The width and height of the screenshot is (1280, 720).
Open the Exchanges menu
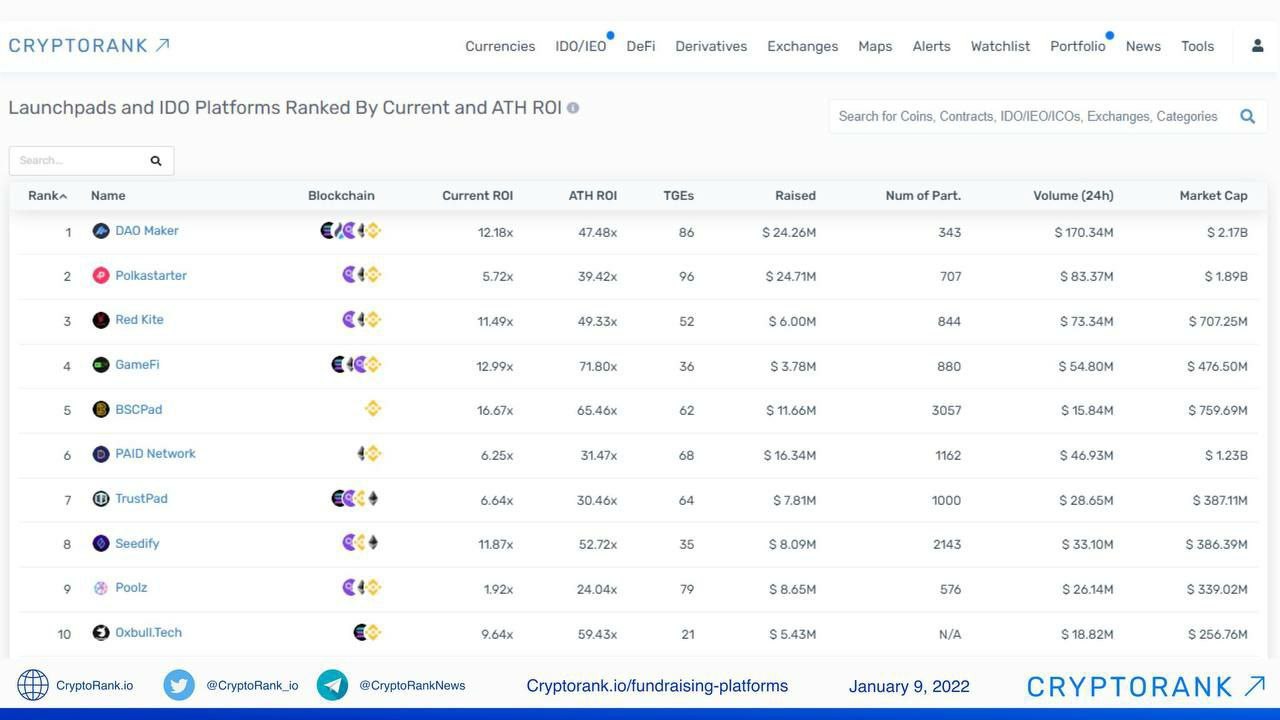coord(803,46)
